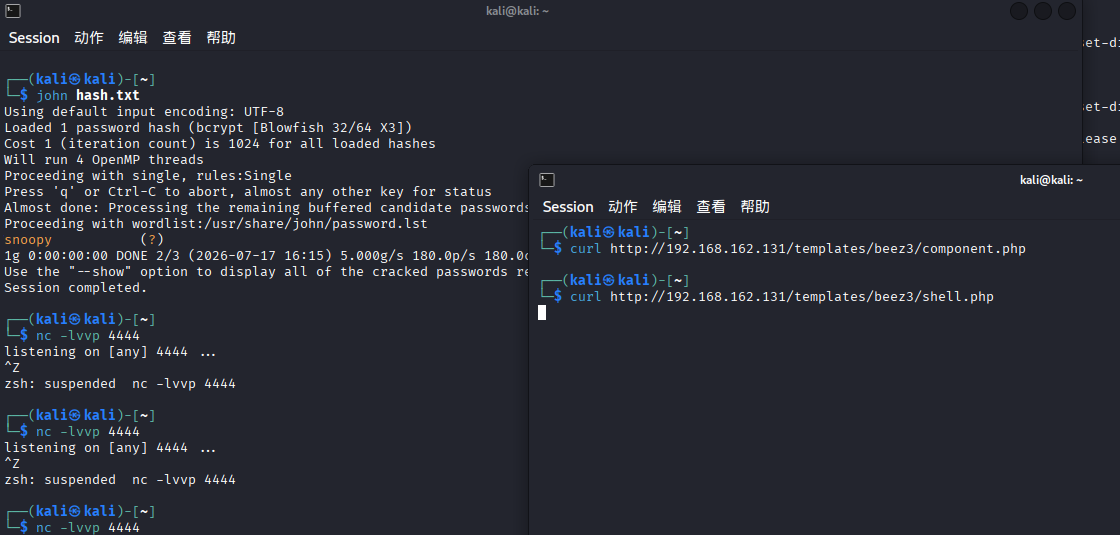Click 'kali@kali: ~' title of back window
The image size is (1120, 535).
click(516, 11)
